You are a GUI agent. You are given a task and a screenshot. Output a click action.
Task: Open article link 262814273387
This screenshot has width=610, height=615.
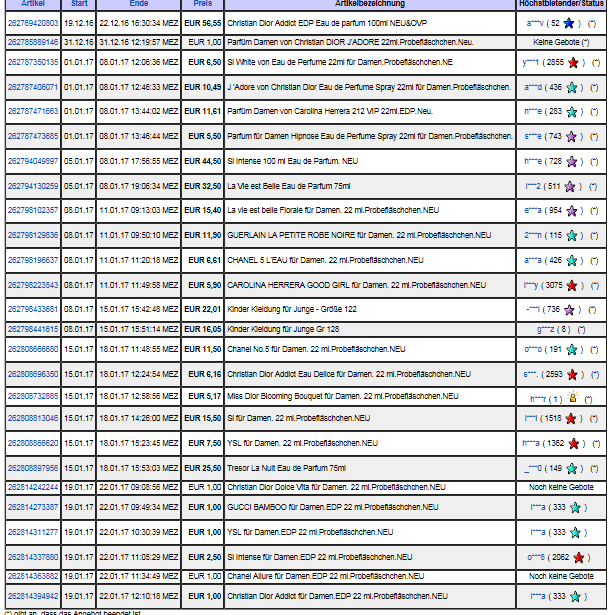pos(33,507)
